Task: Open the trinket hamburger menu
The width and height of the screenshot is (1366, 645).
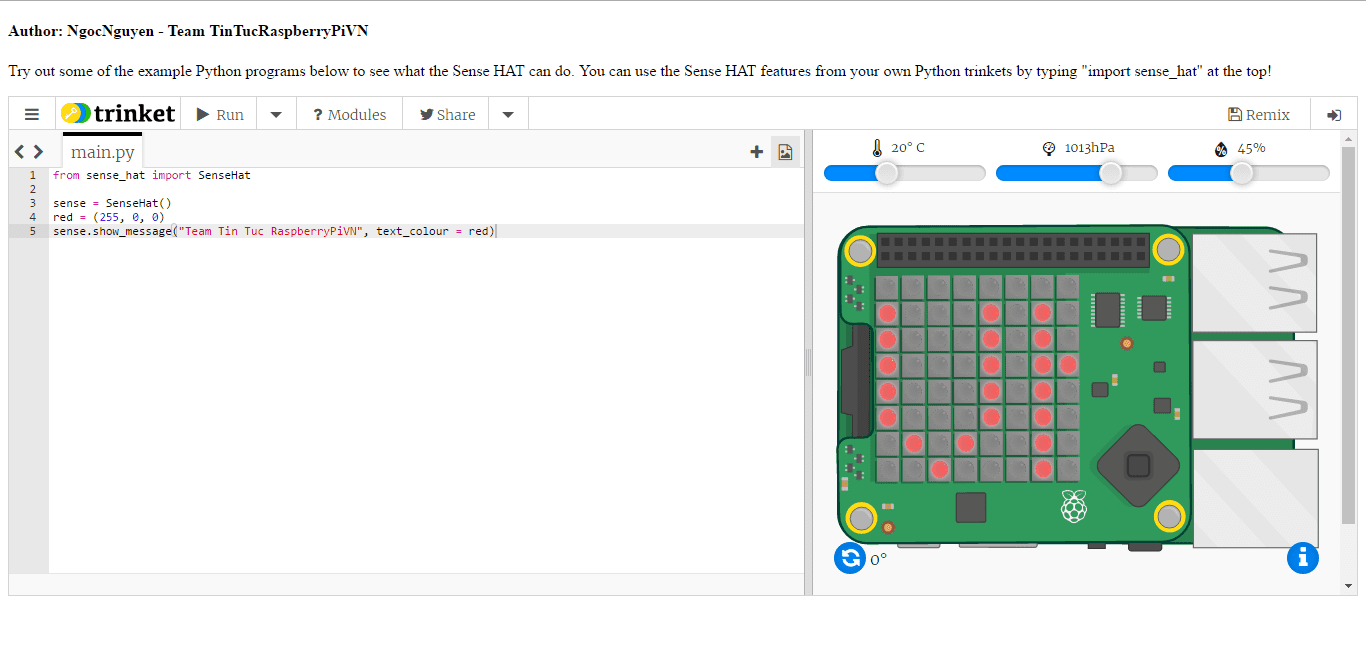Action: (32, 114)
